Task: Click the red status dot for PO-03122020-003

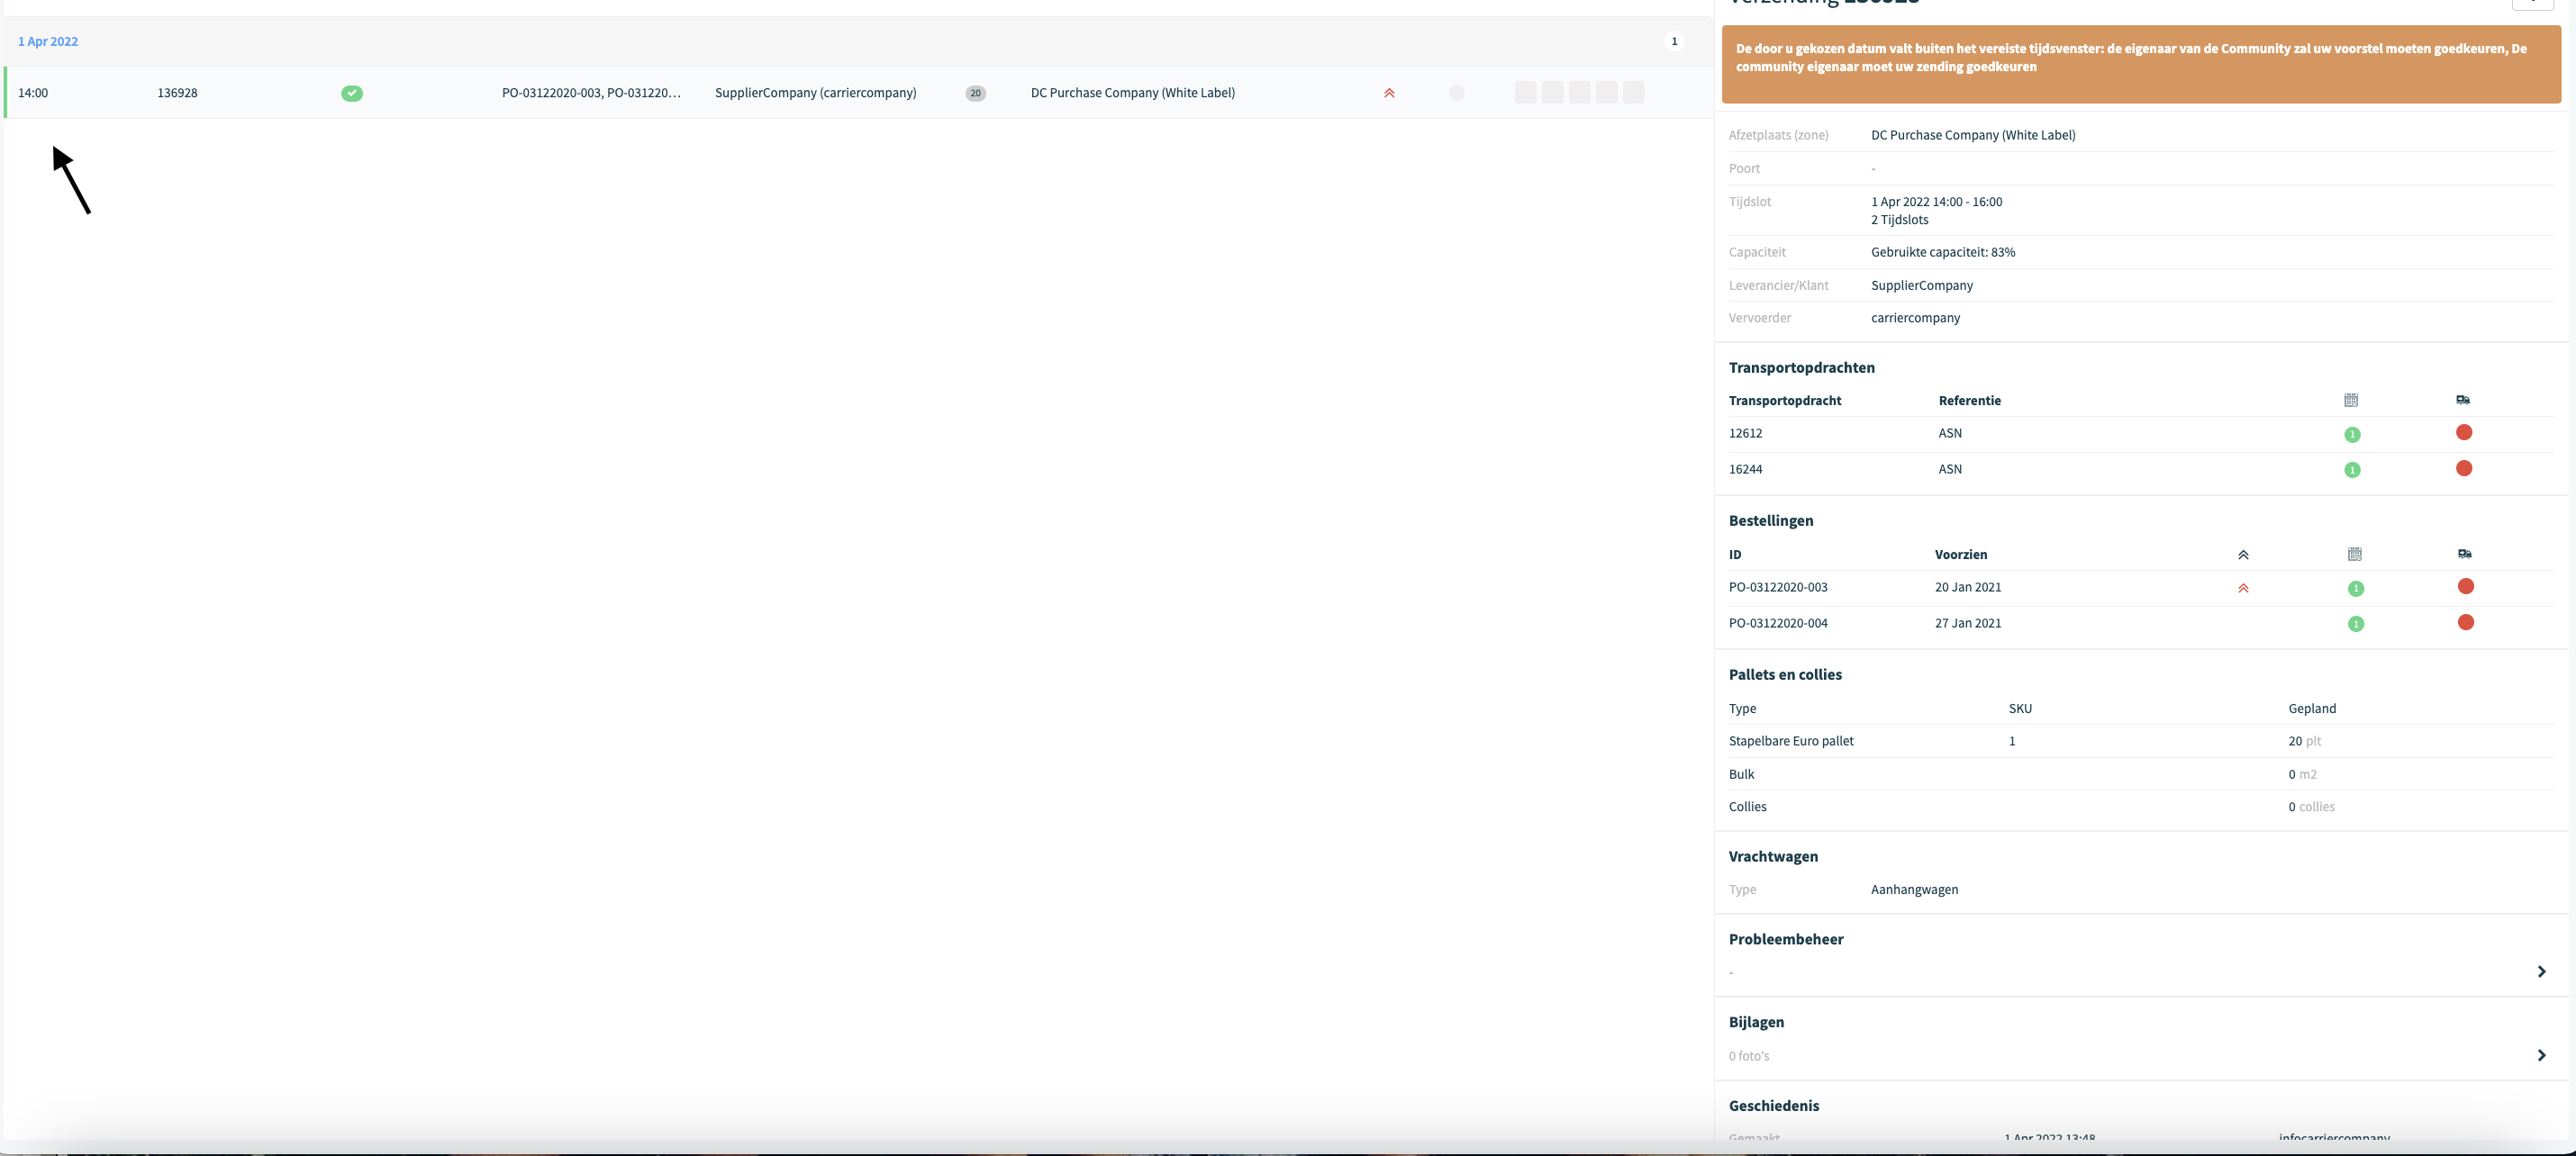Action: [x=2466, y=586]
